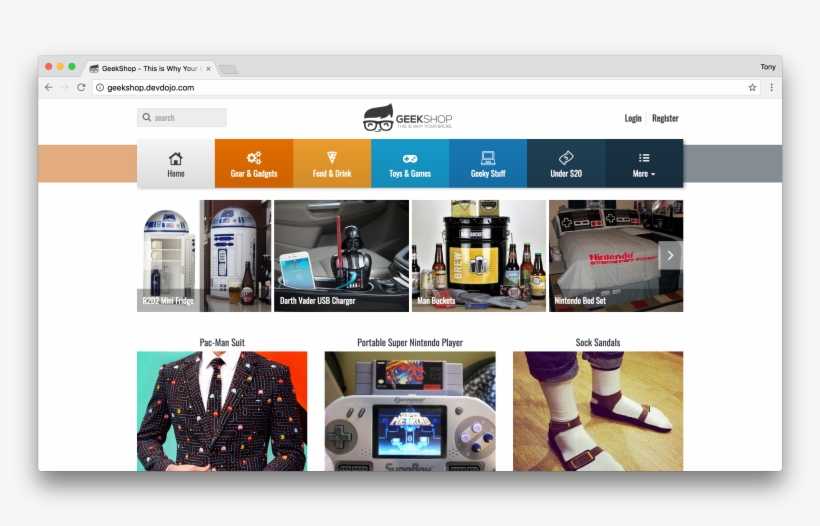Click the More list icon
Viewport: 820px width, 526px height.
[x=644, y=157]
